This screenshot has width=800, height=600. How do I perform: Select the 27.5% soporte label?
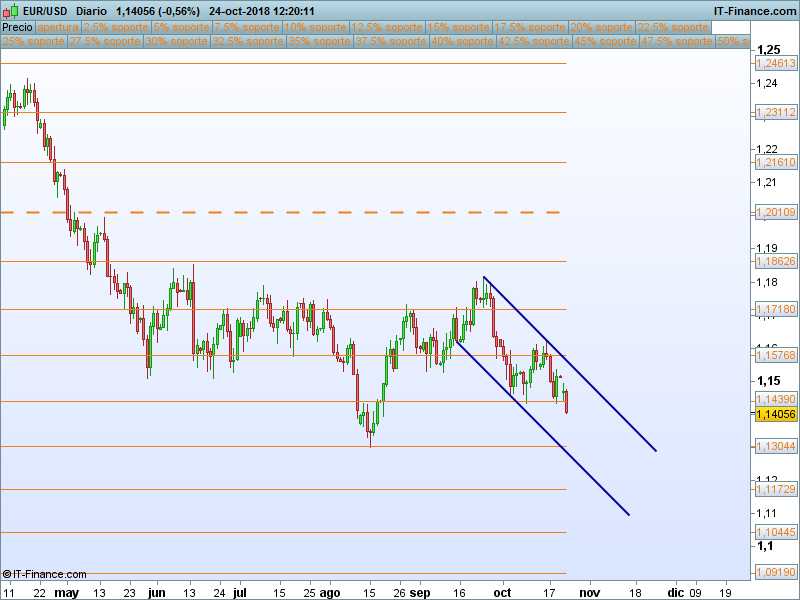[x=105, y=41]
